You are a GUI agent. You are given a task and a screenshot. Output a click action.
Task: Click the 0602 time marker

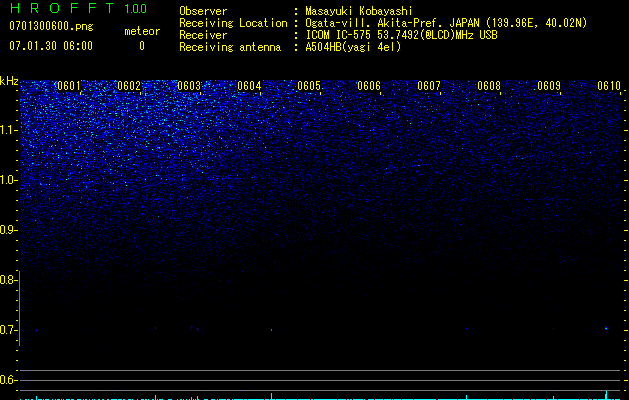129,86
